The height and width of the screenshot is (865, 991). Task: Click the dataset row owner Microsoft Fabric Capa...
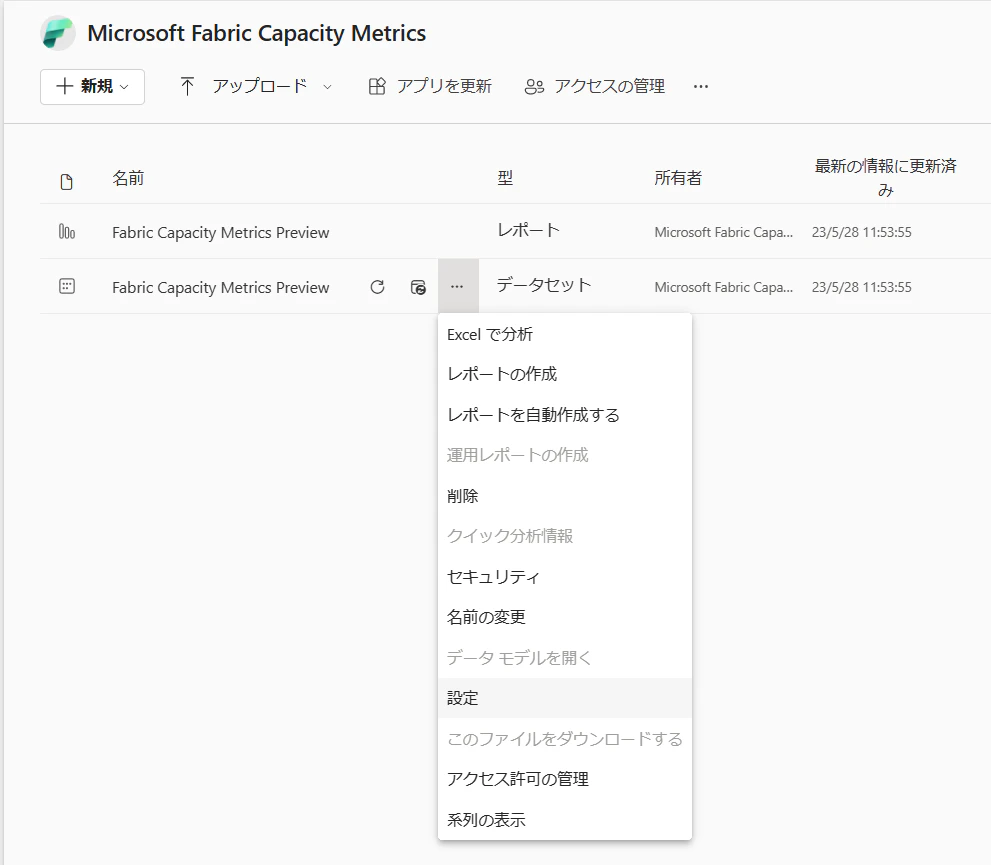(724, 287)
